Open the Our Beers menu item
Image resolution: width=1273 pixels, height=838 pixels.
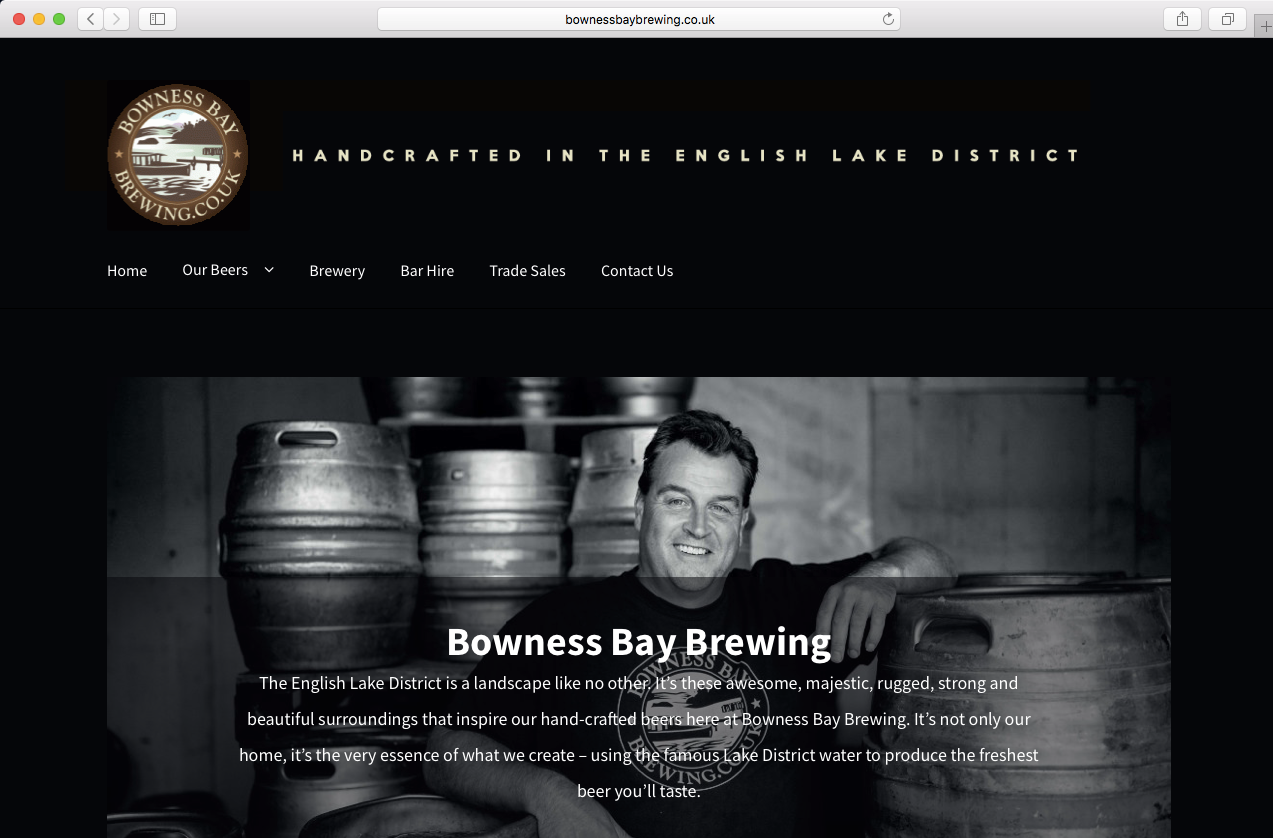(x=215, y=270)
